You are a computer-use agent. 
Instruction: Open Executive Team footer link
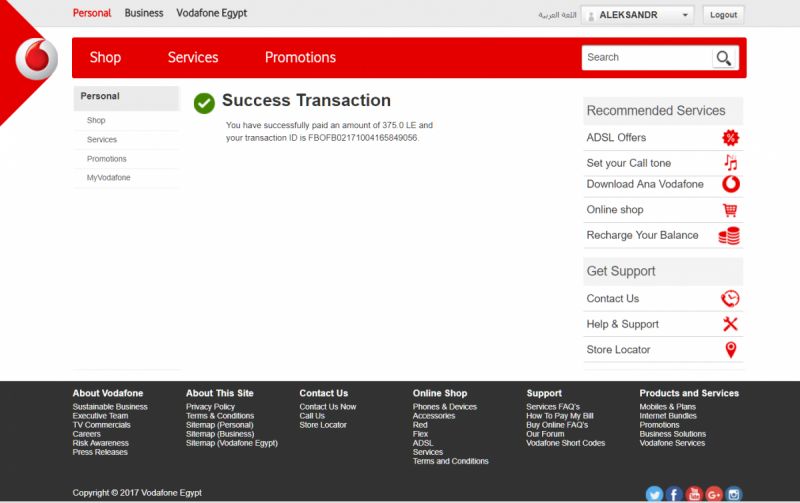point(100,416)
